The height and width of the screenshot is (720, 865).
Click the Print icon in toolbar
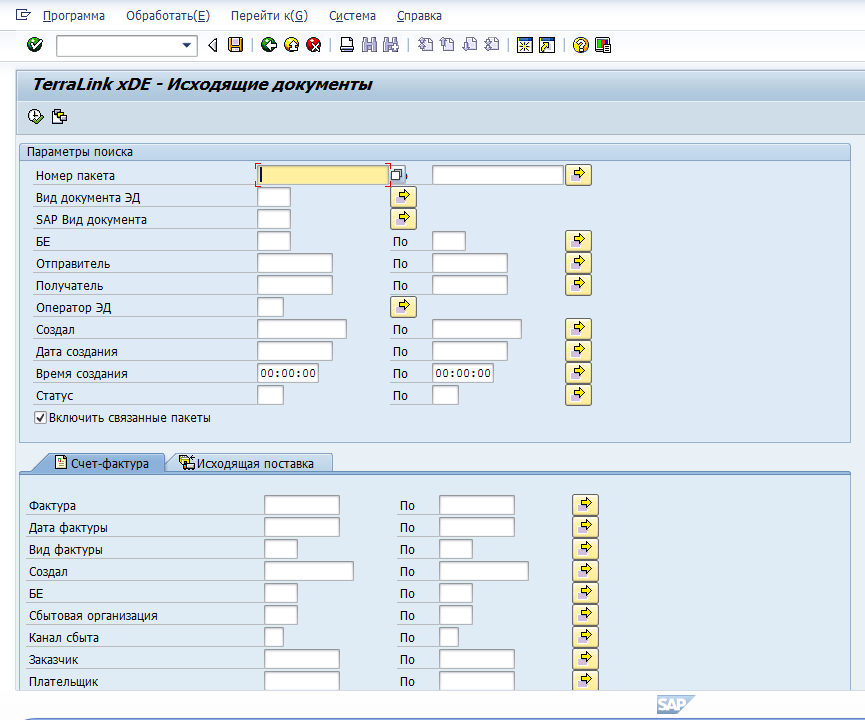click(x=346, y=45)
